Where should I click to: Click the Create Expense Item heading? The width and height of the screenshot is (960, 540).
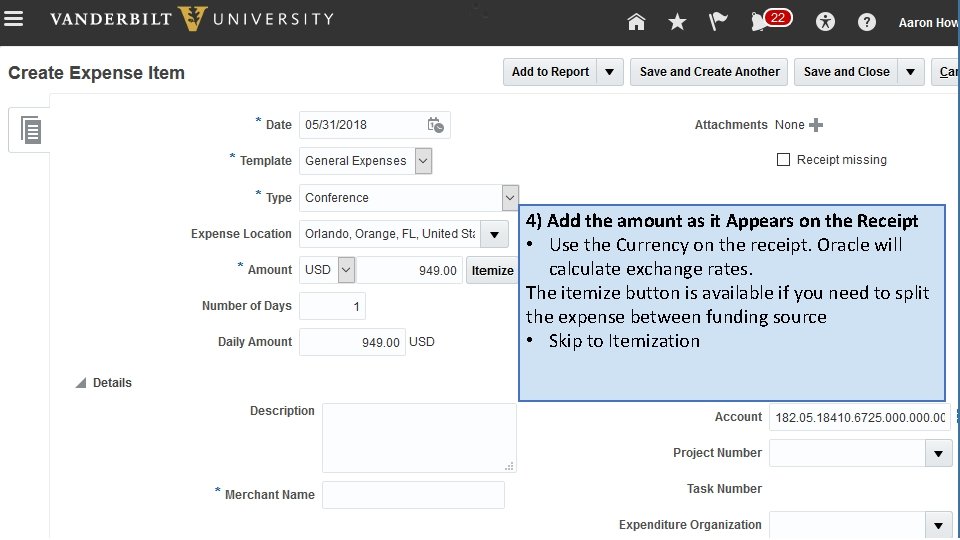[x=96, y=73]
